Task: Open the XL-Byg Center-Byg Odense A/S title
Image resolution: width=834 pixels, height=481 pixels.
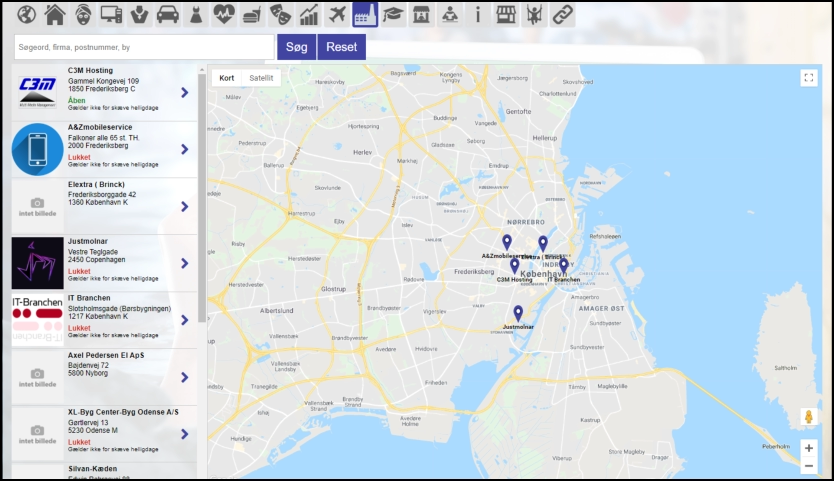Action: [123, 412]
